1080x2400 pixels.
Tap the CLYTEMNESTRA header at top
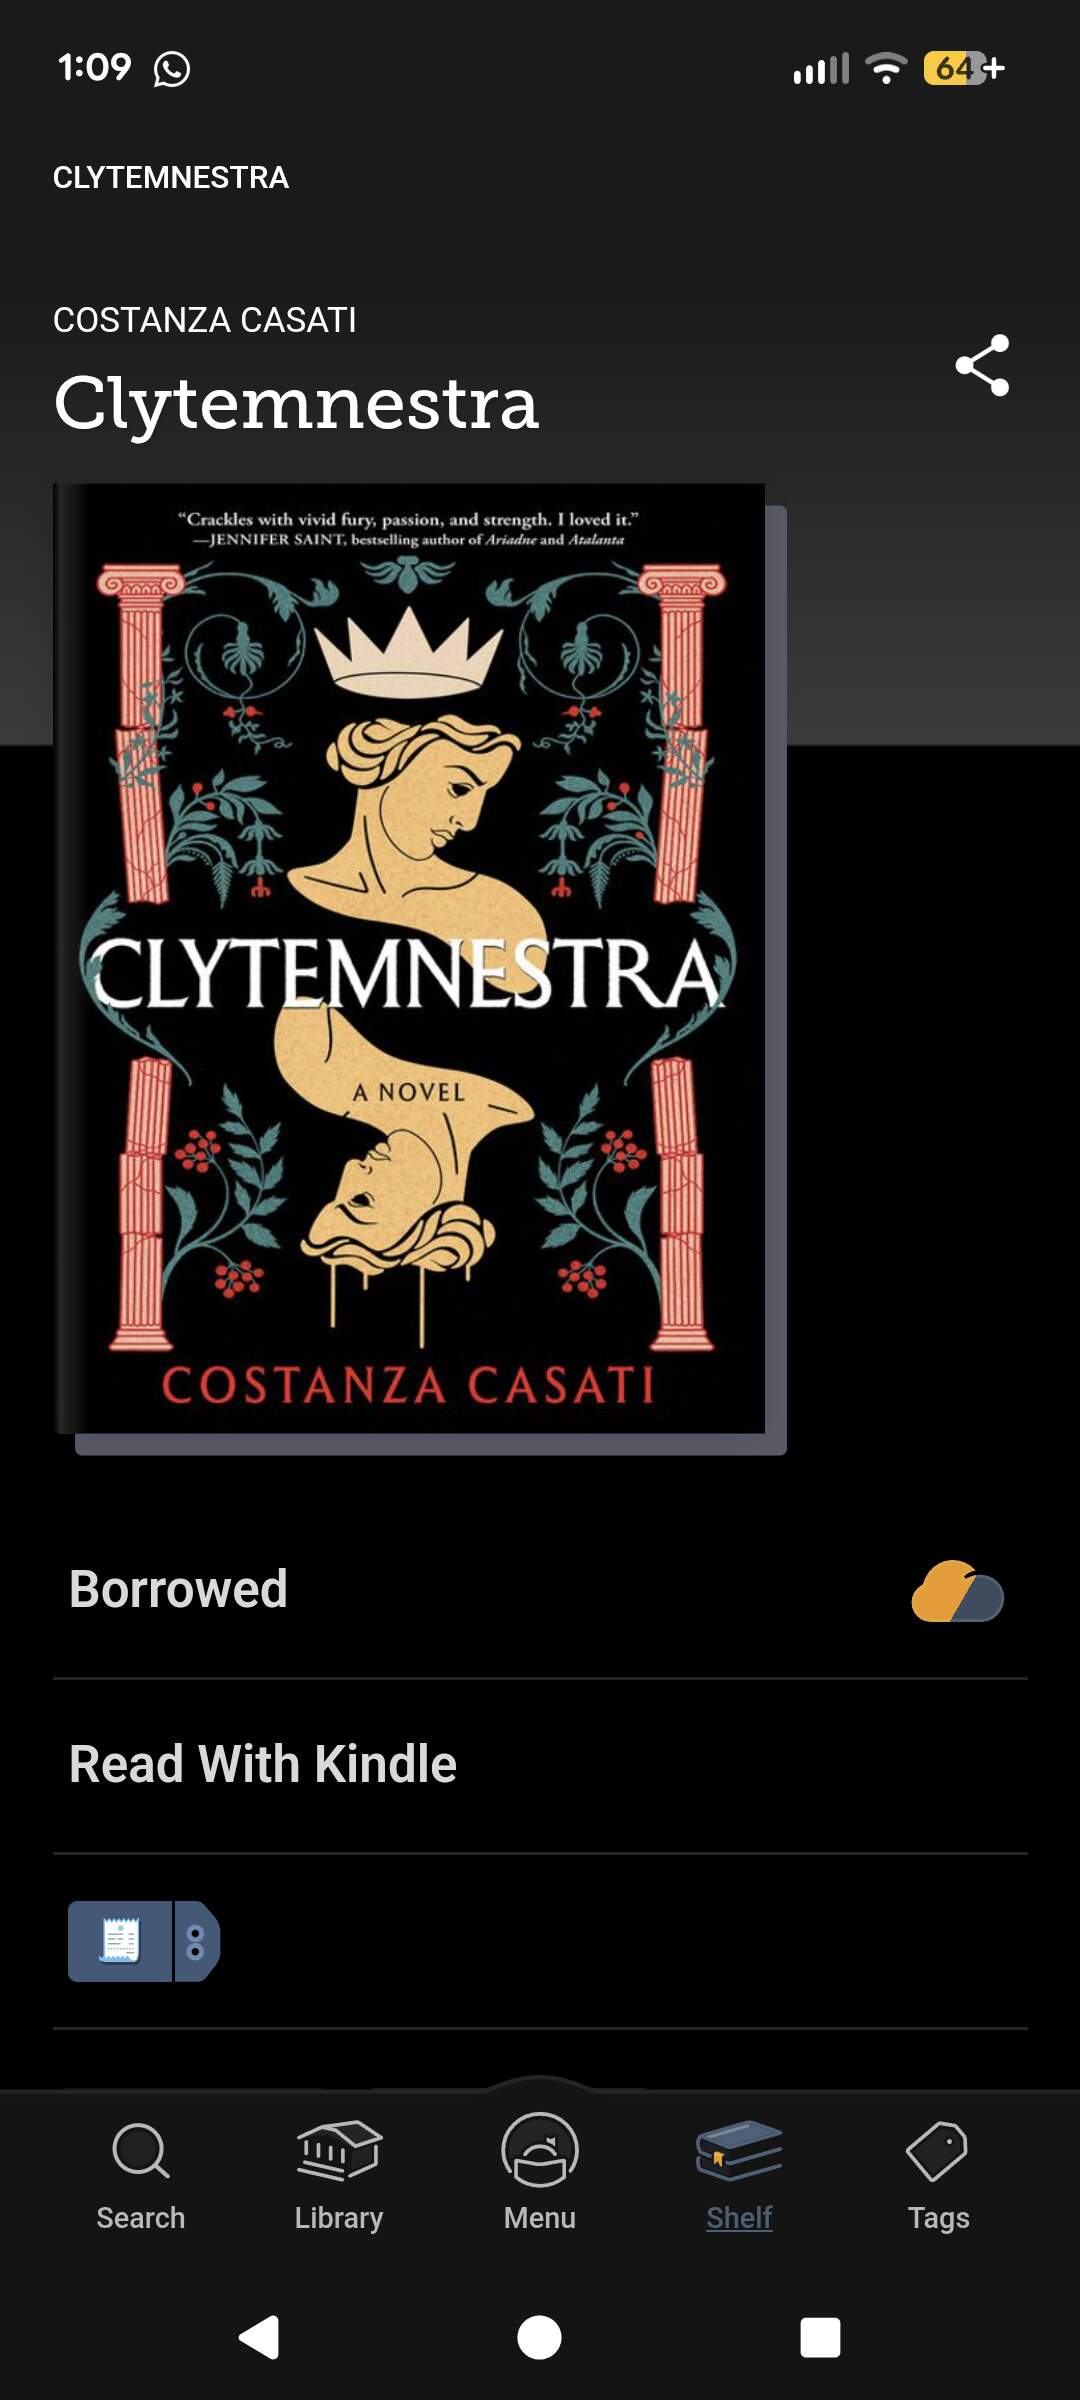tap(171, 177)
